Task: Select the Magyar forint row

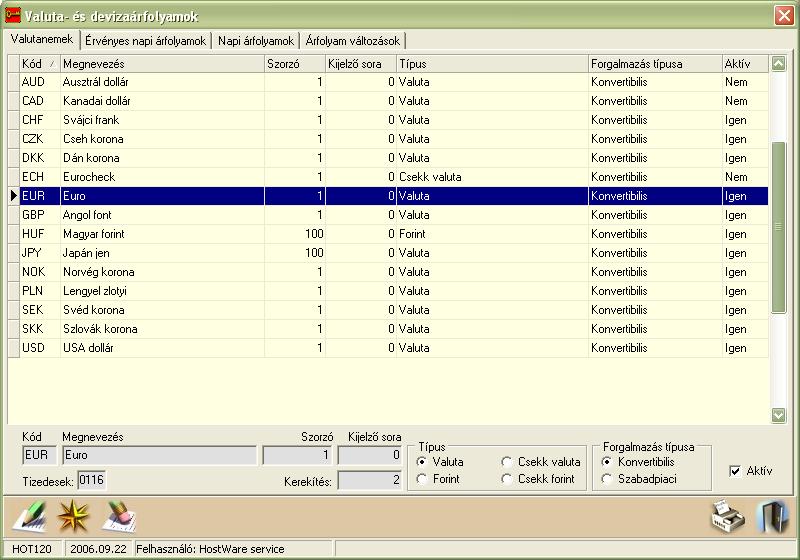Action: pos(394,234)
